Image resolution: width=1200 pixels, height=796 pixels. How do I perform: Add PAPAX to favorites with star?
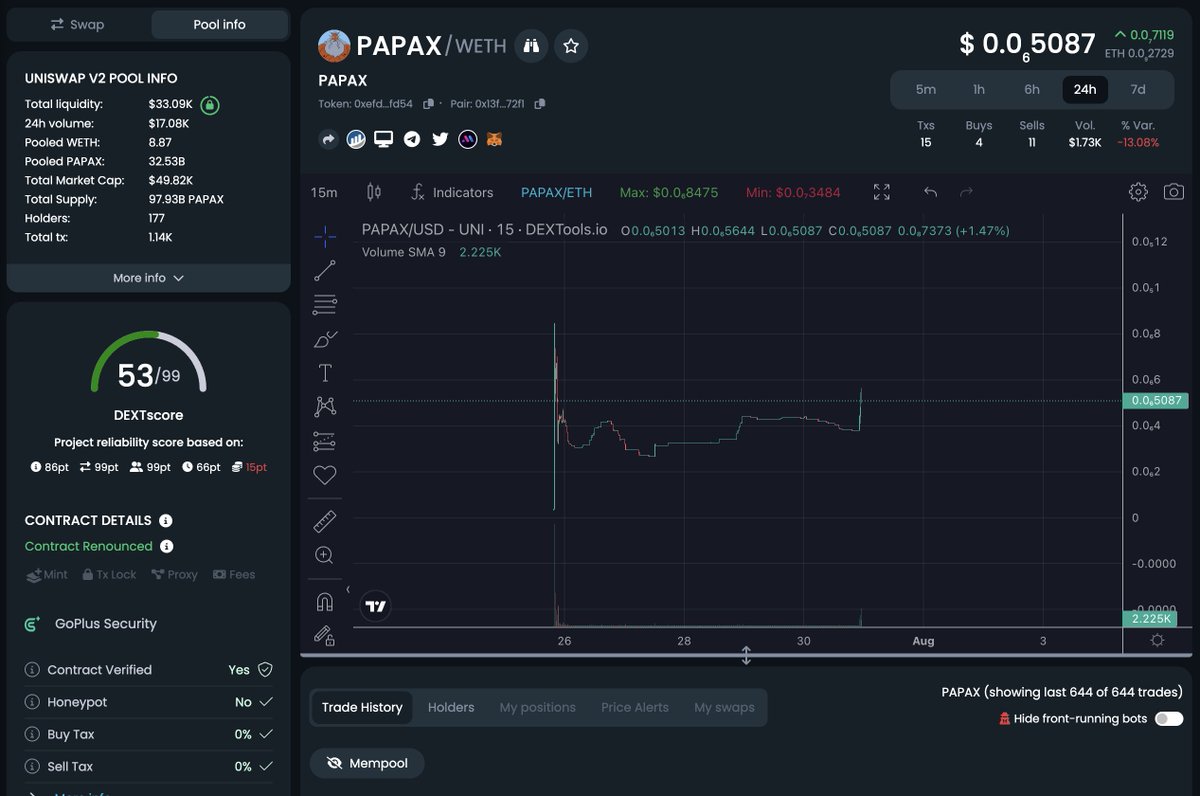[x=571, y=46]
